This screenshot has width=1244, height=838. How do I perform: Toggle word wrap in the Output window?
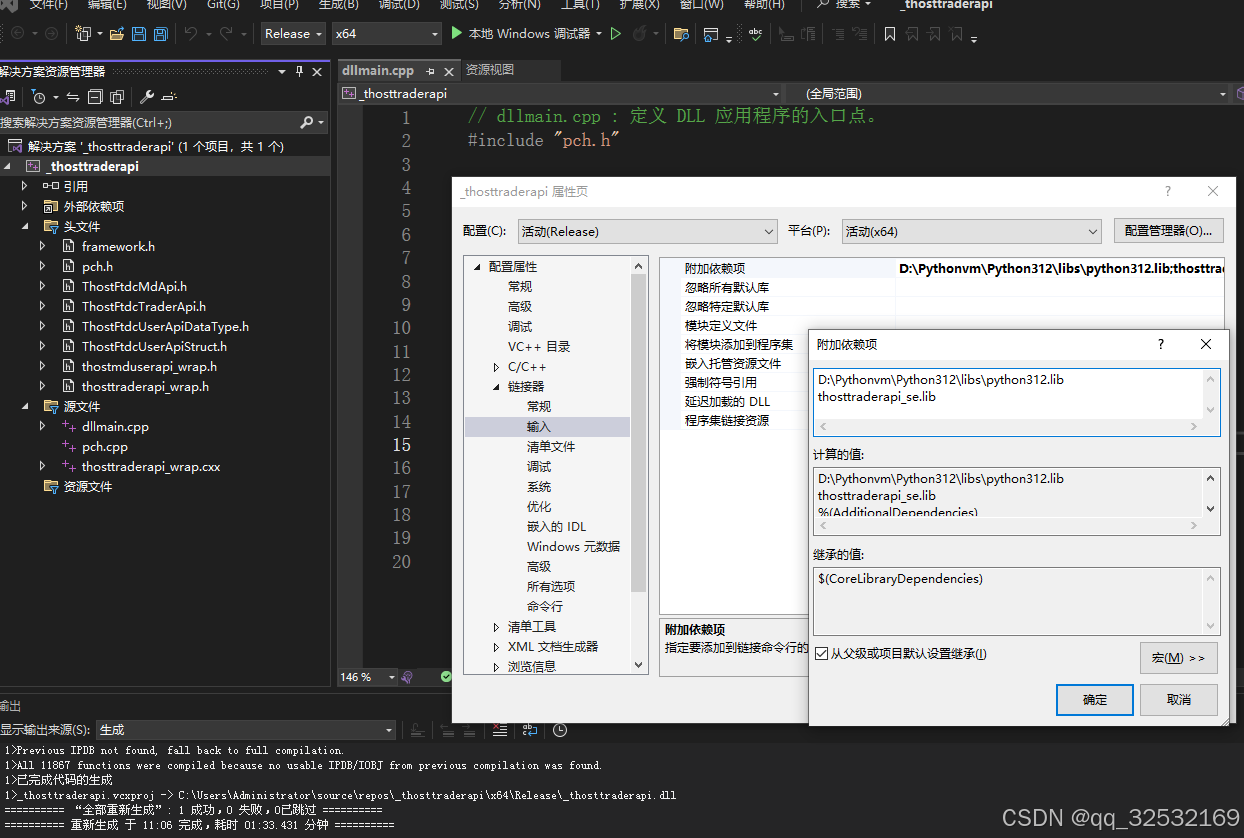[530, 731]
